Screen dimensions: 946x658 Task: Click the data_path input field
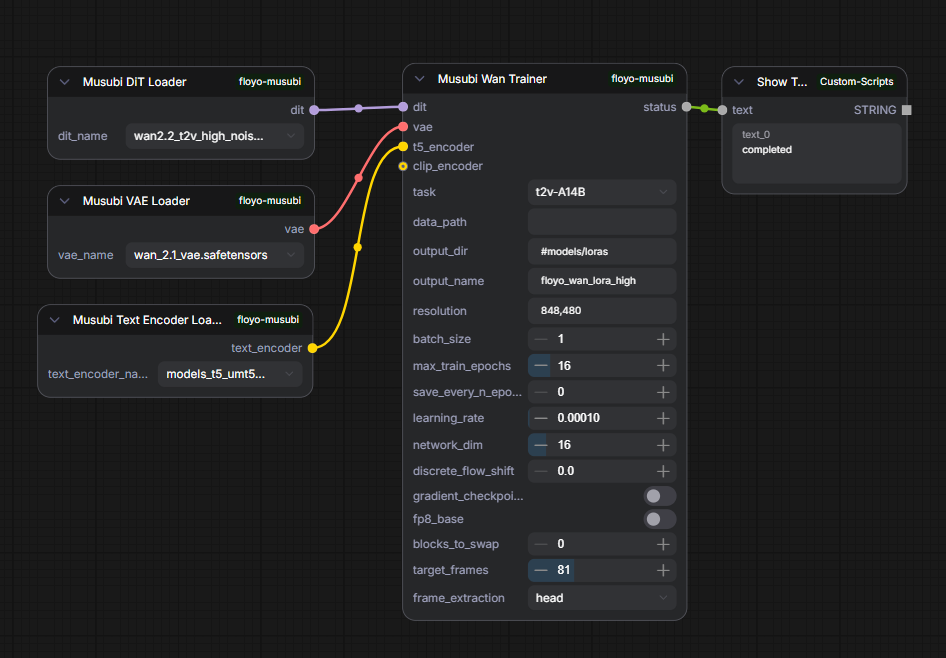click(601, 222)
